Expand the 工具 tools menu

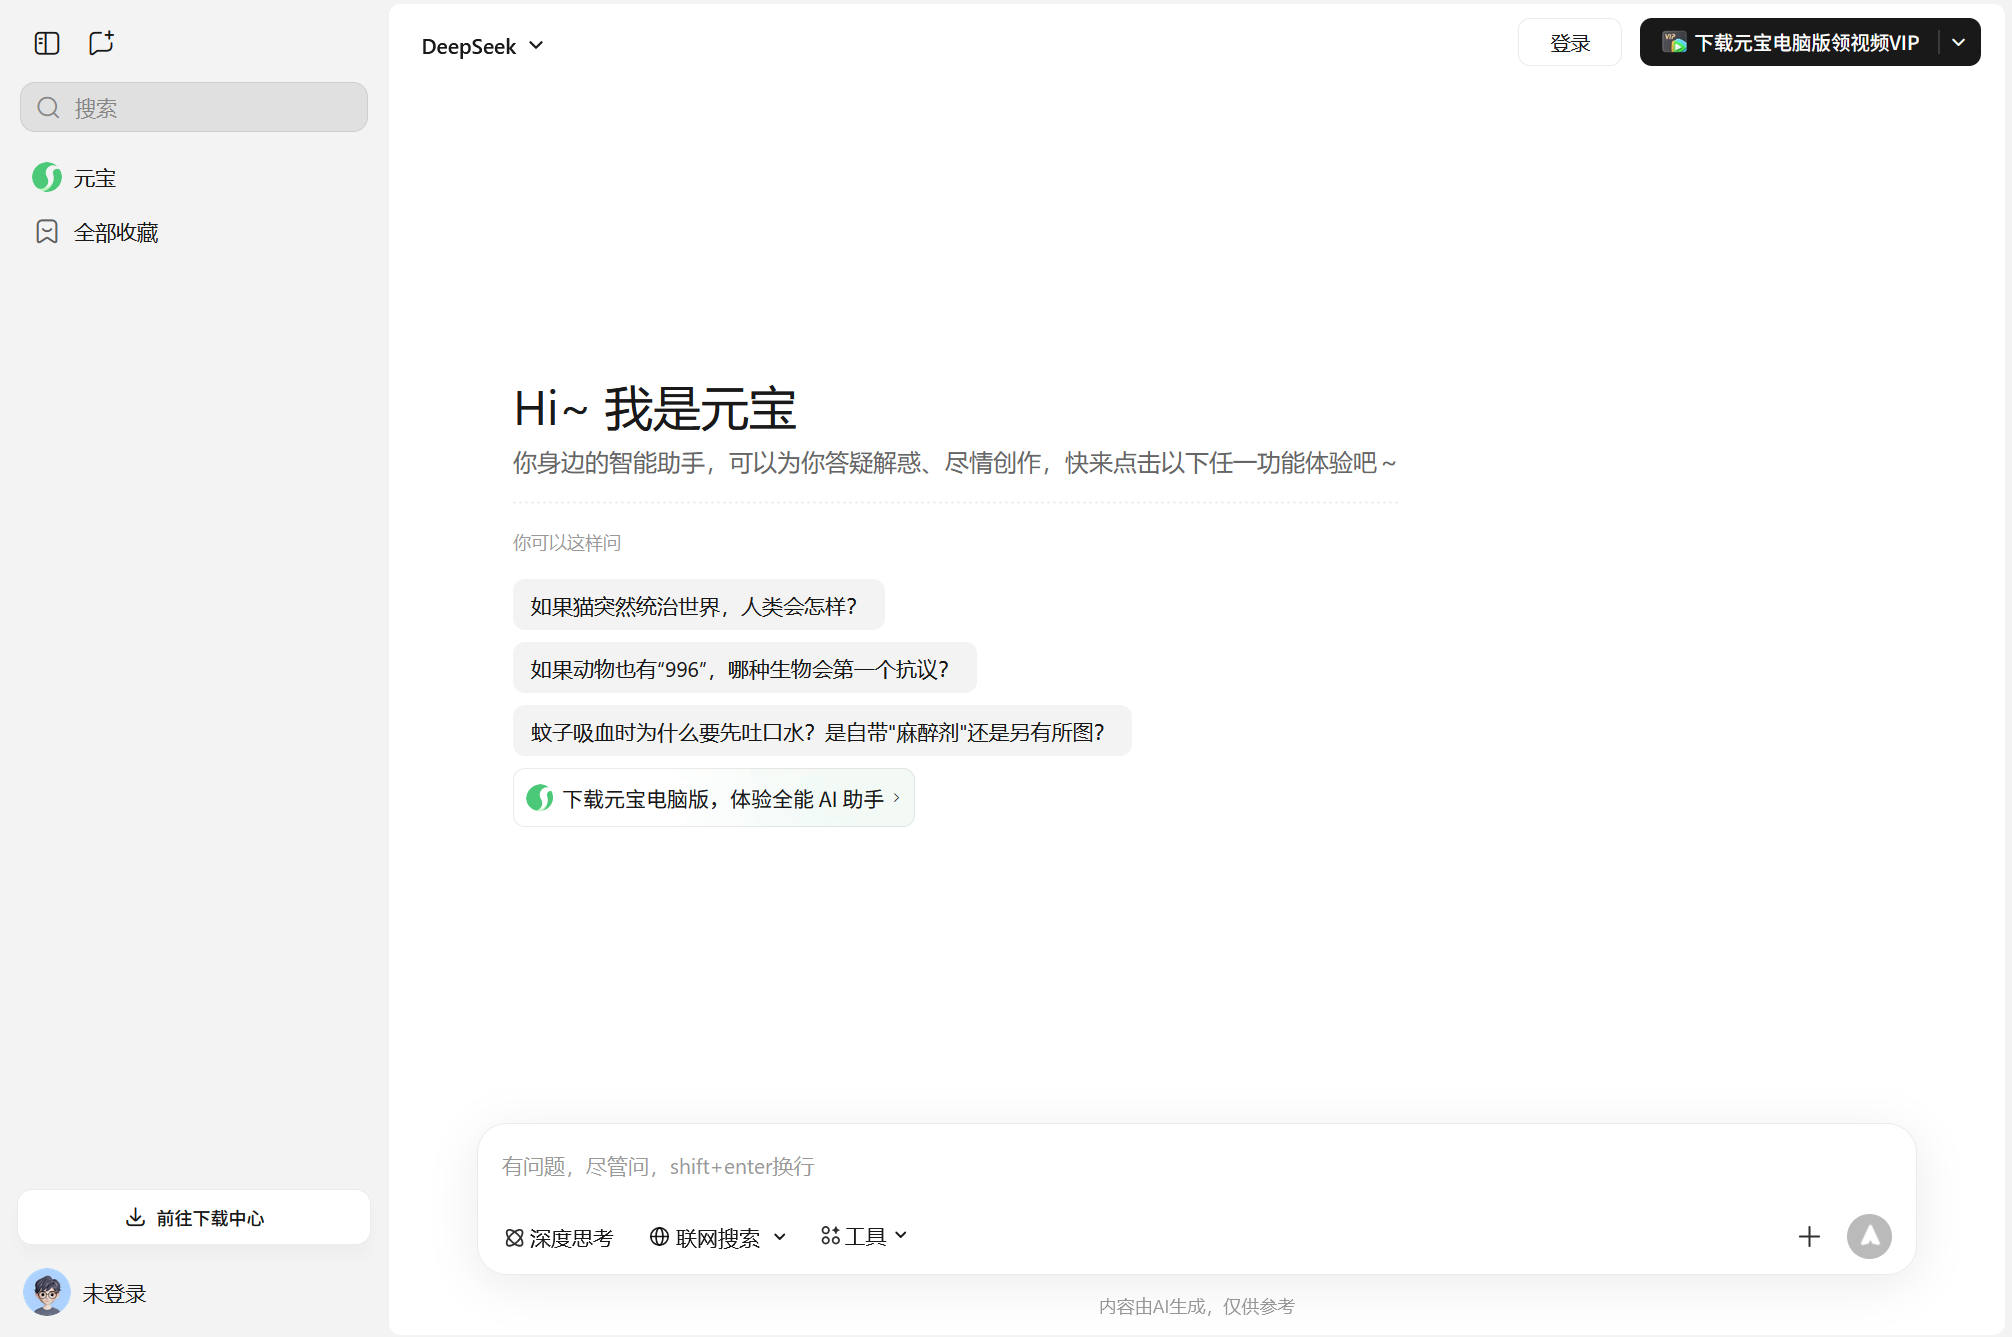(x=862, y=1236)
